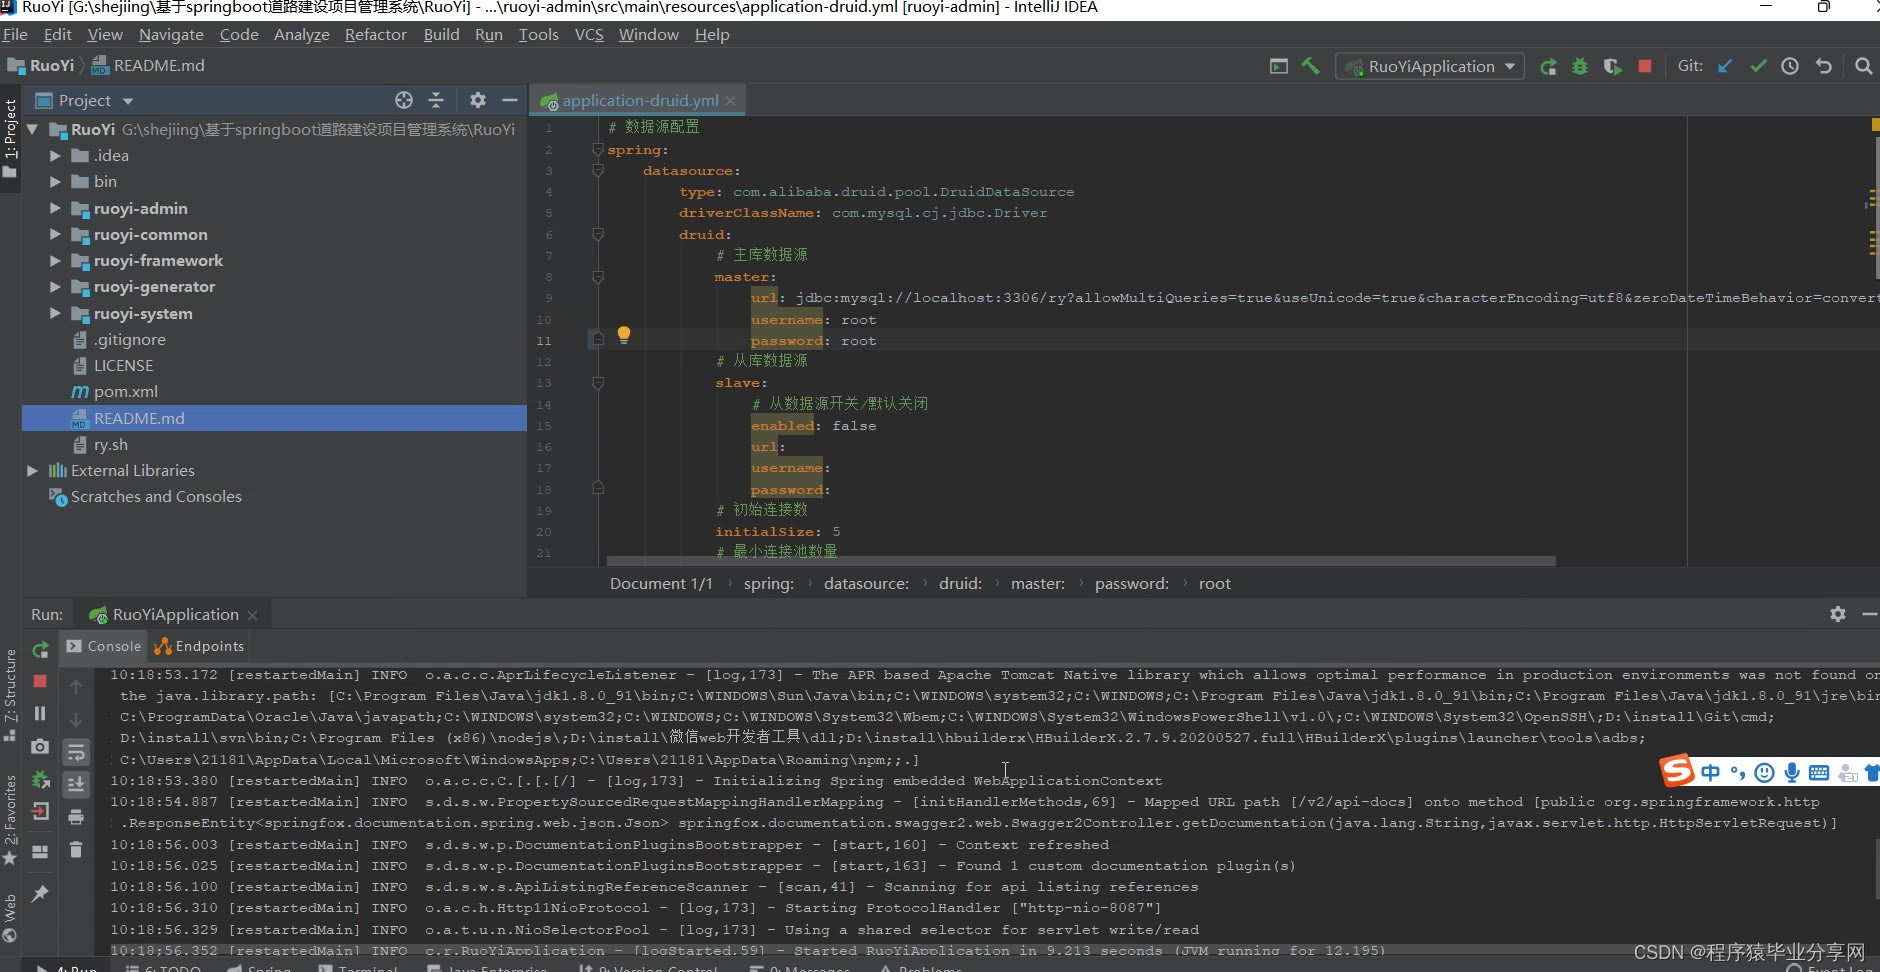
Task: Click README.md breadcrumb in navigation bar
Action: point(148,65)
